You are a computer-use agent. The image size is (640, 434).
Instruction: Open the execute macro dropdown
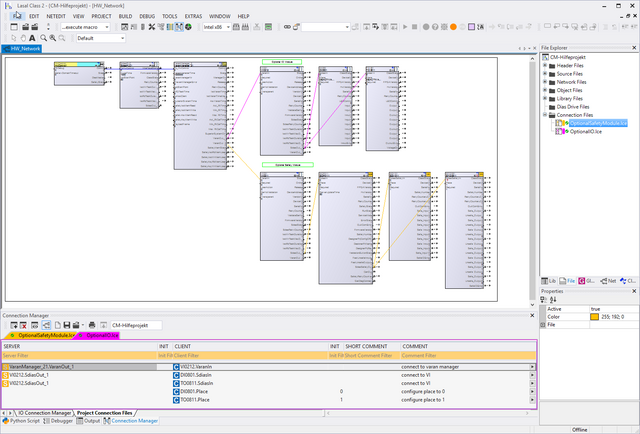pos(86,27)
